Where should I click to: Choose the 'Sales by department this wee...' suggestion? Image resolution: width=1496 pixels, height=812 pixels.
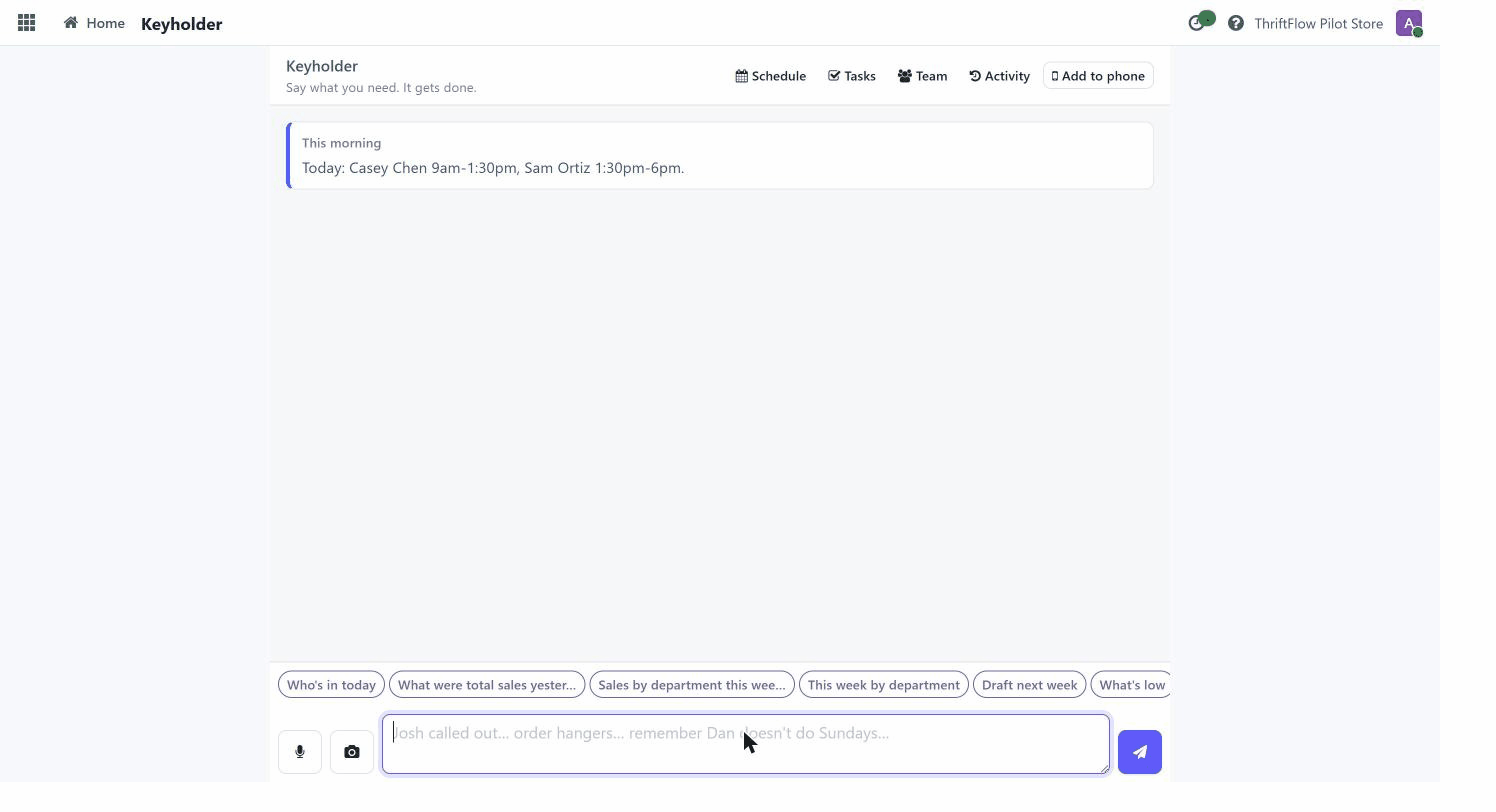point(692,685)
